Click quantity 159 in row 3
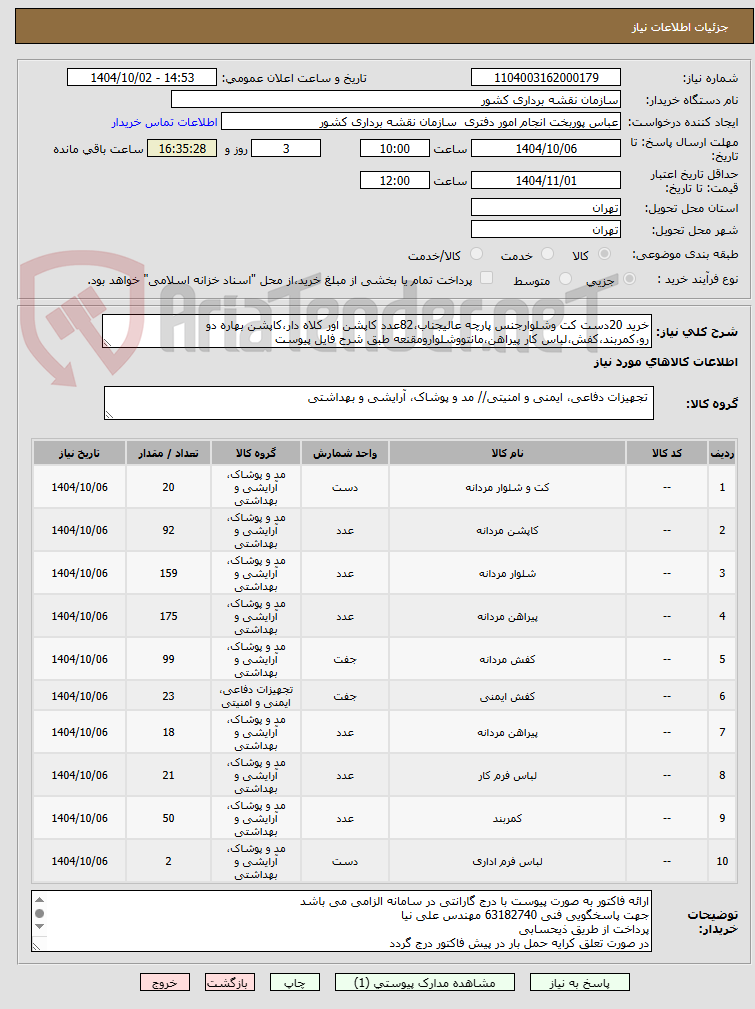 169,573
